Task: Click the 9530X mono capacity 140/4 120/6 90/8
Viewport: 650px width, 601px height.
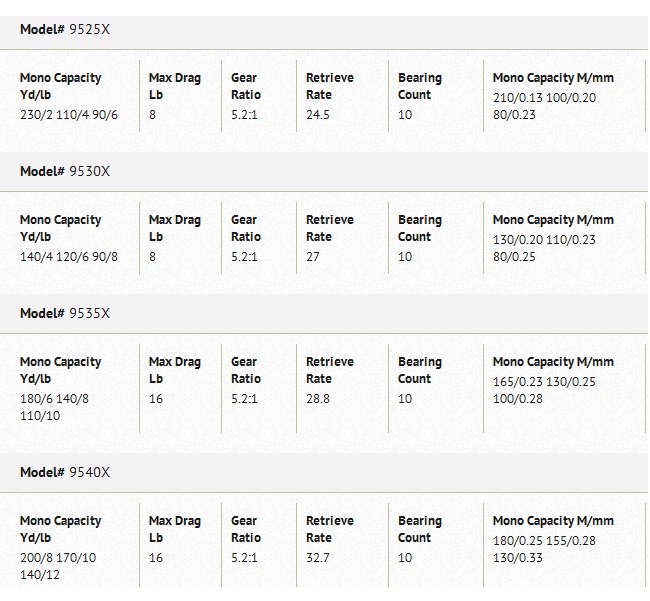Action: point(69,257)
